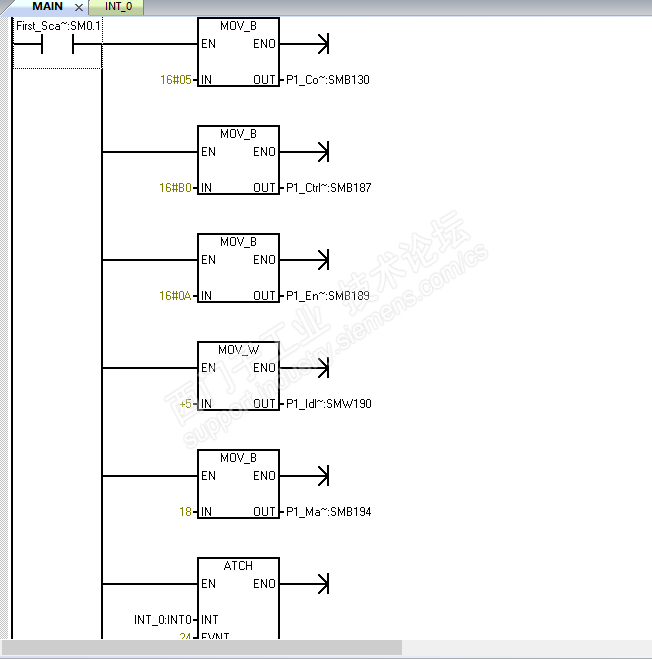This screenshot has height=659, width=652.
Task: Click the P1_Ctrl~:SMB187 output operand
Action: coord(329,188)
